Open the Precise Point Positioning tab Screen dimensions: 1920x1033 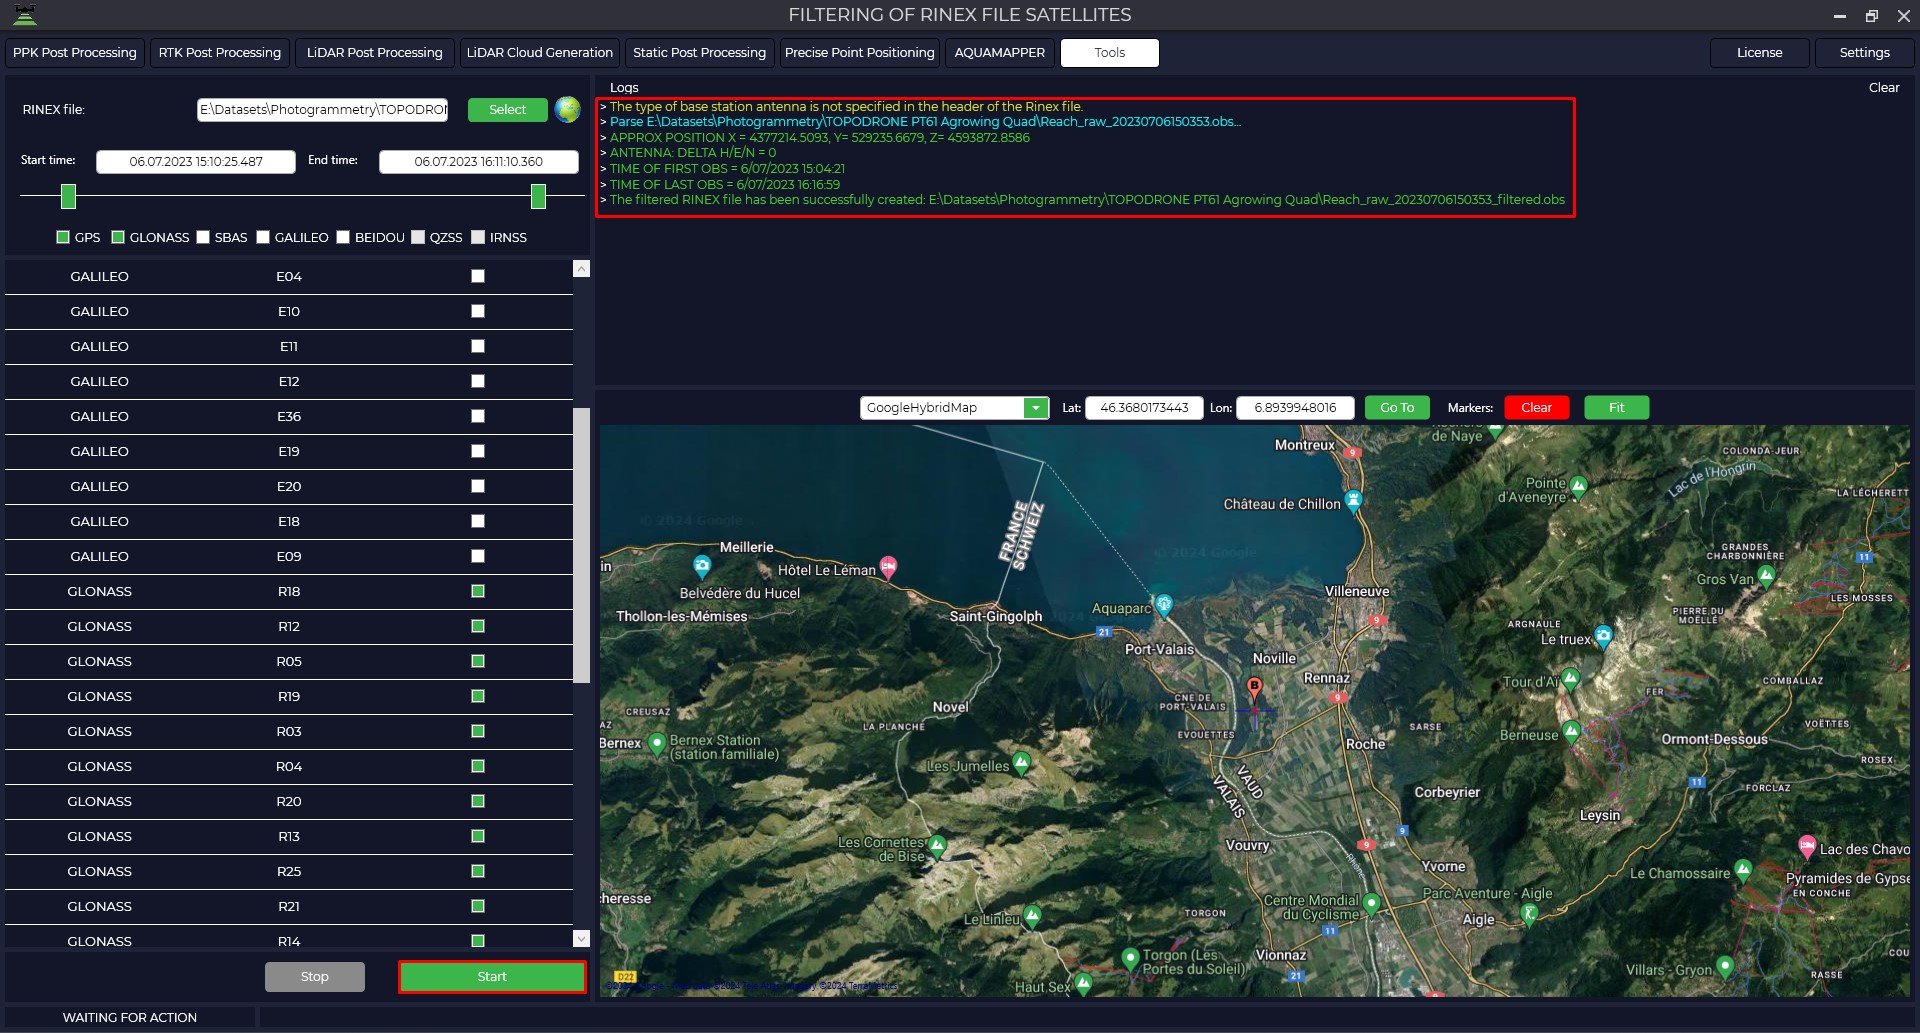click(x=859, y=53)
